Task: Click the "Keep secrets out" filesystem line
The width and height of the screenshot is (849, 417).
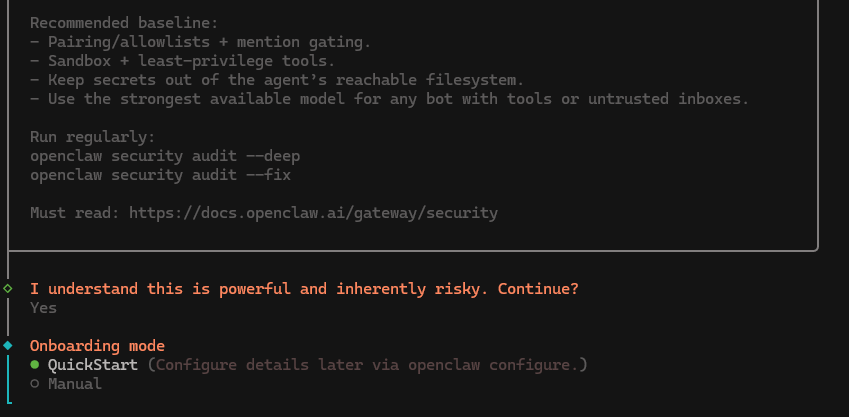Action: click(277, 79)
